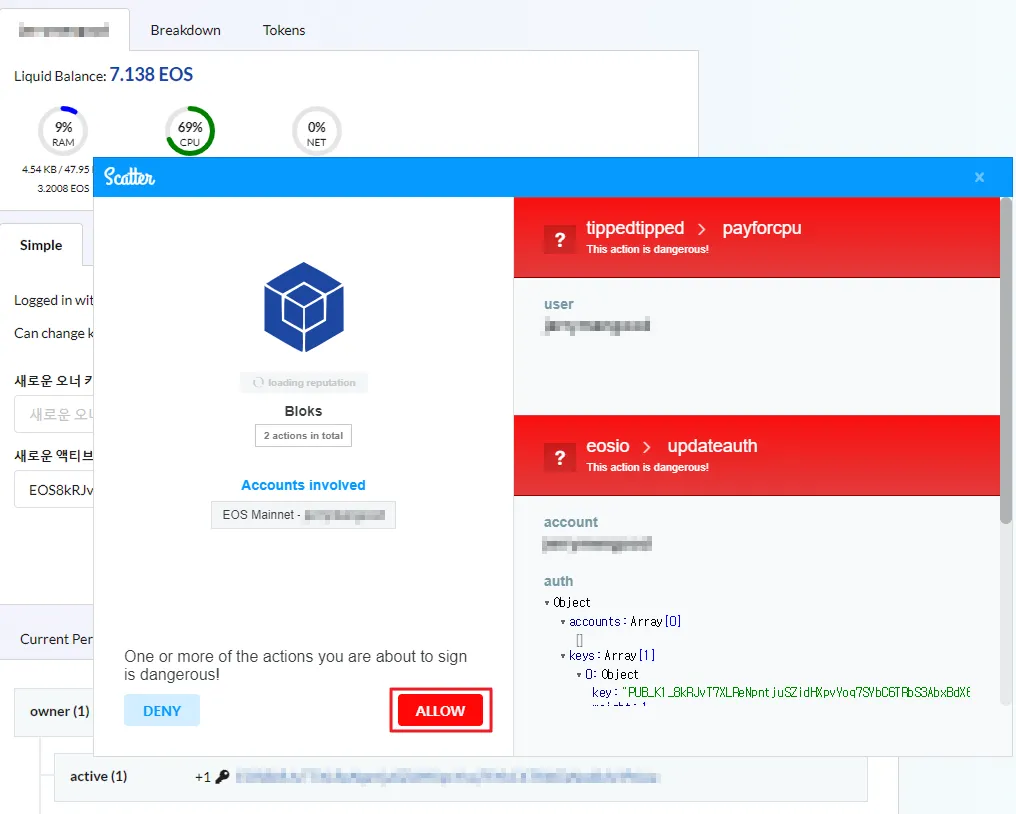Screen dimensions: 1016x814
Task: Click question mark icon beside eosio
Action: tap(560, 458)
